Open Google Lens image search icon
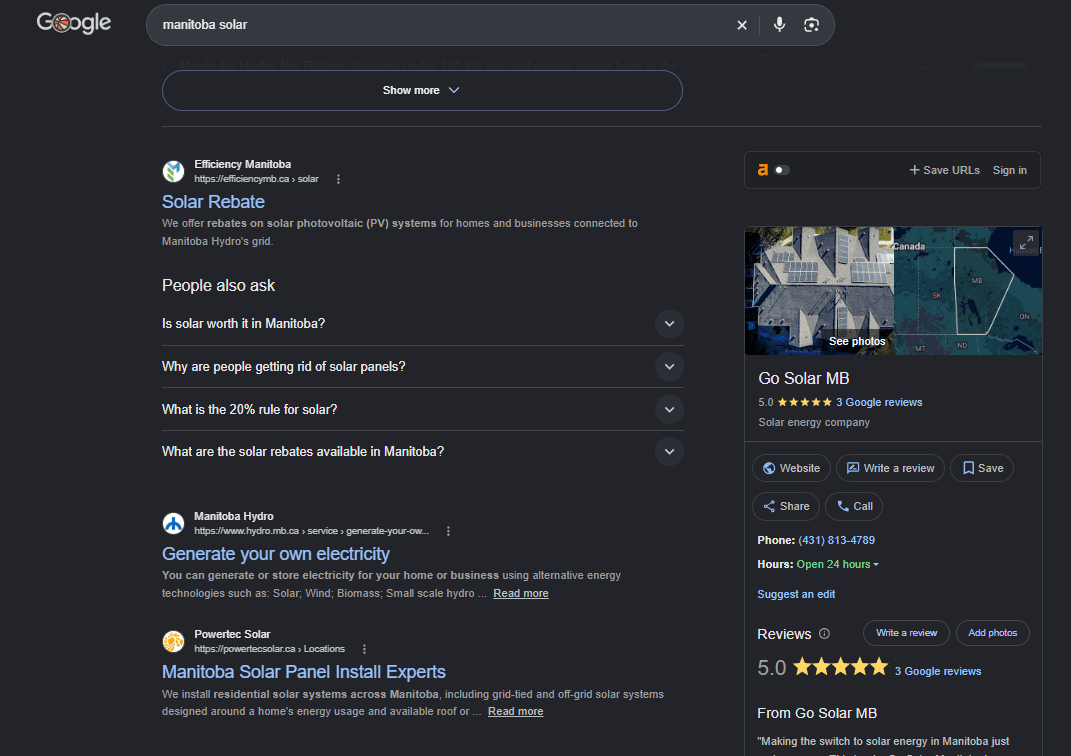Viewport: 1071px width, 756px height. pos(811,25)
